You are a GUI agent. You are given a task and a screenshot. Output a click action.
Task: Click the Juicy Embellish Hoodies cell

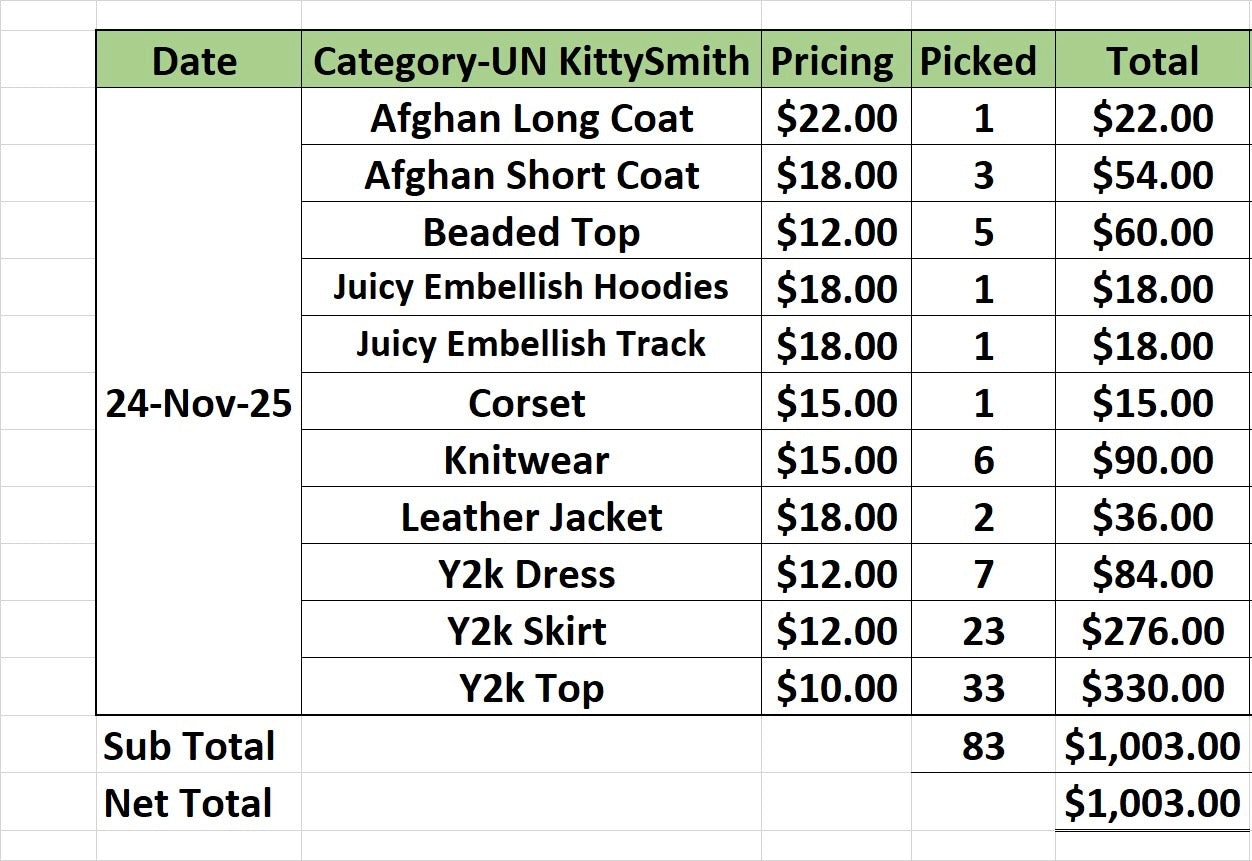coord(531,288)
